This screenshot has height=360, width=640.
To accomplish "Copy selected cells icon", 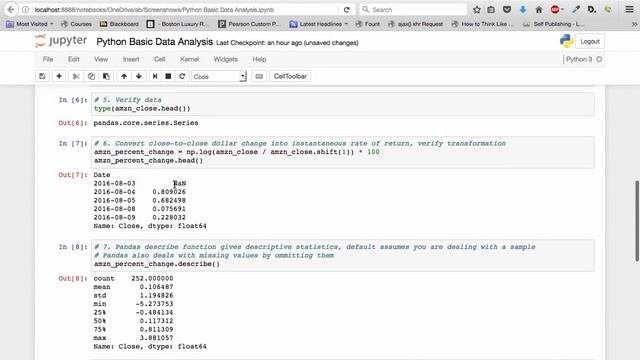I will coord(91,76).
